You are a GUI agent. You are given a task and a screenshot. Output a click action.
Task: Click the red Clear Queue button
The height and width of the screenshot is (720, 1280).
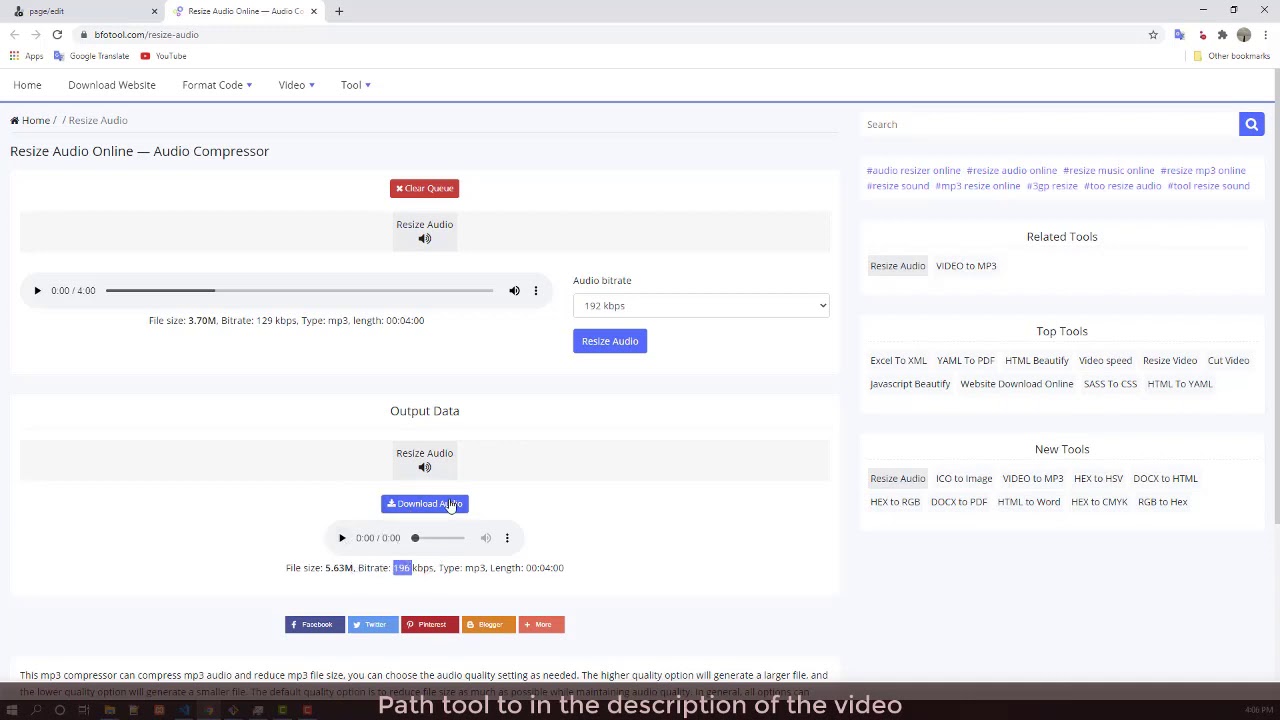[424, 188]
